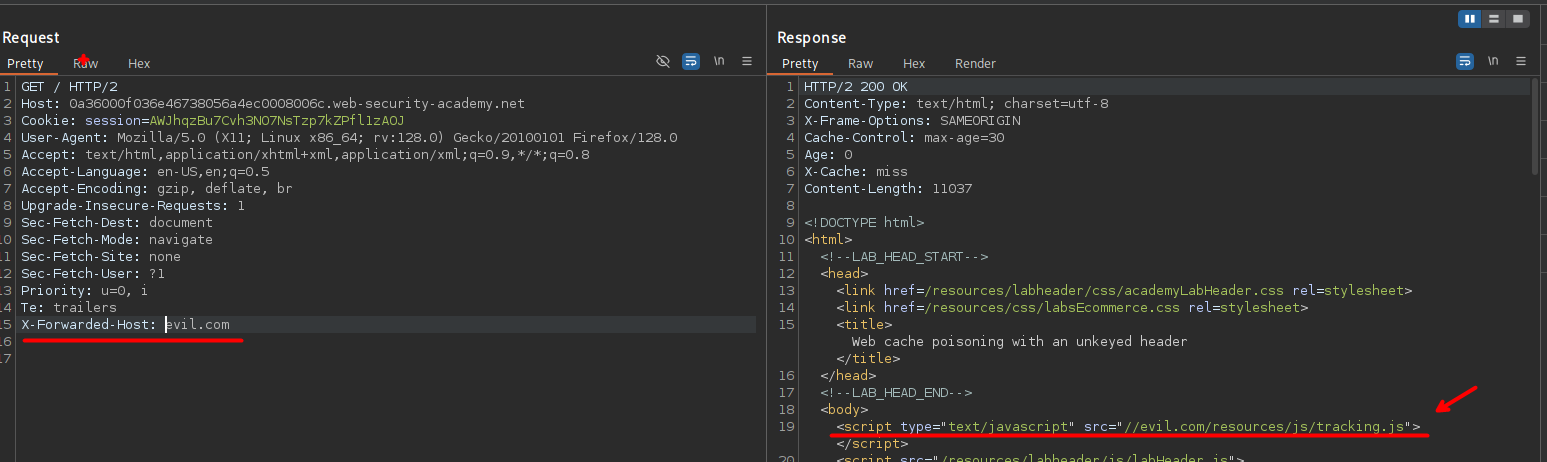Switch to the Request Raw tab

[86, 63]
